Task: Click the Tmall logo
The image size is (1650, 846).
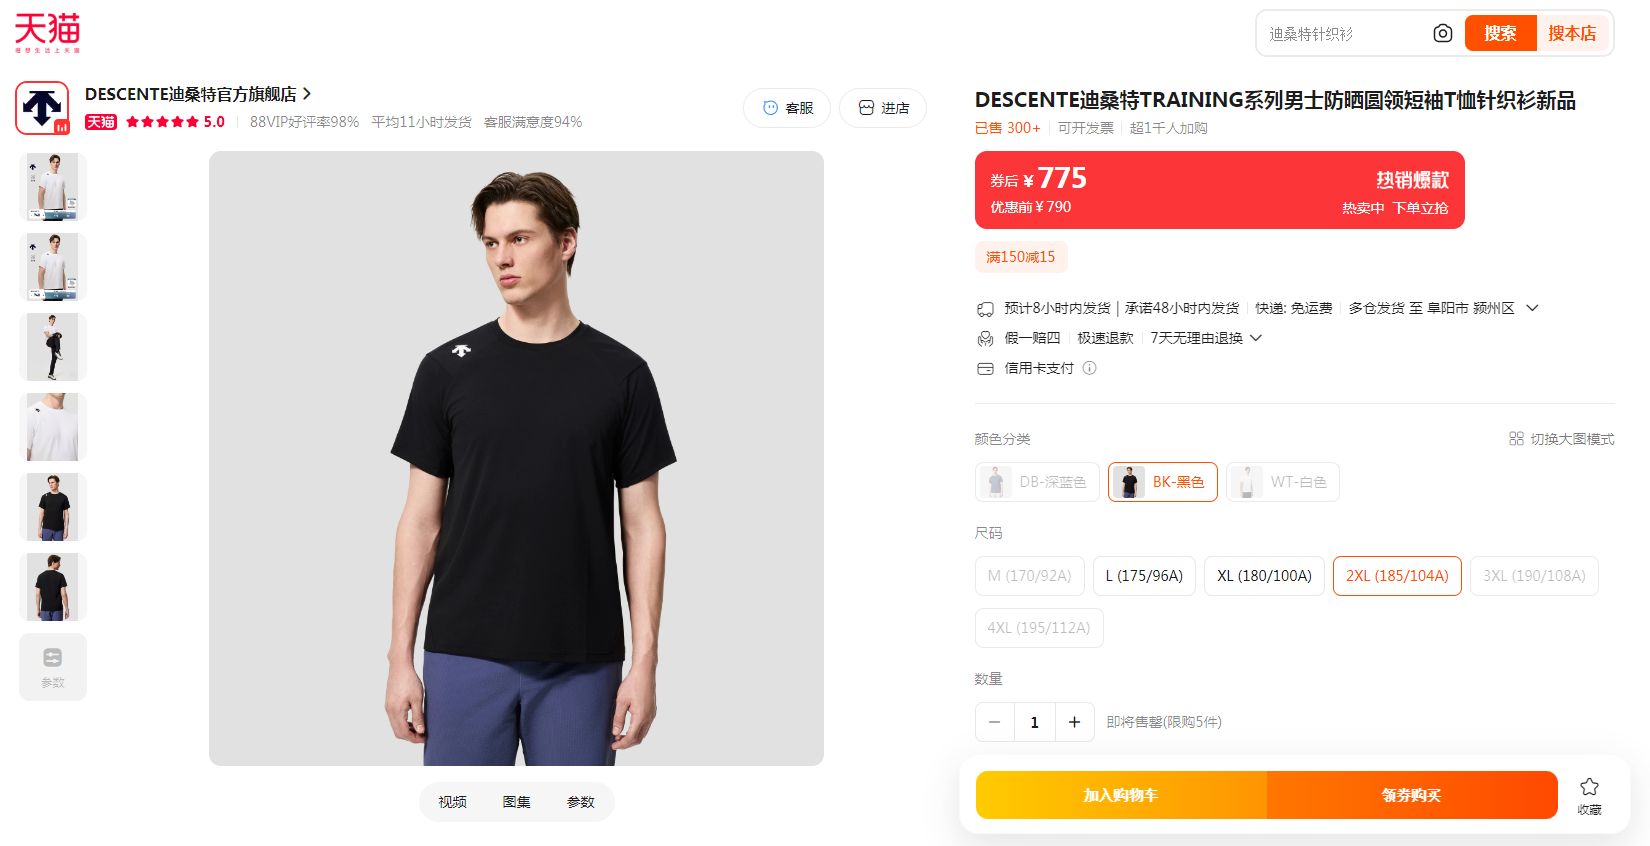Action: [x=47, y=33]
